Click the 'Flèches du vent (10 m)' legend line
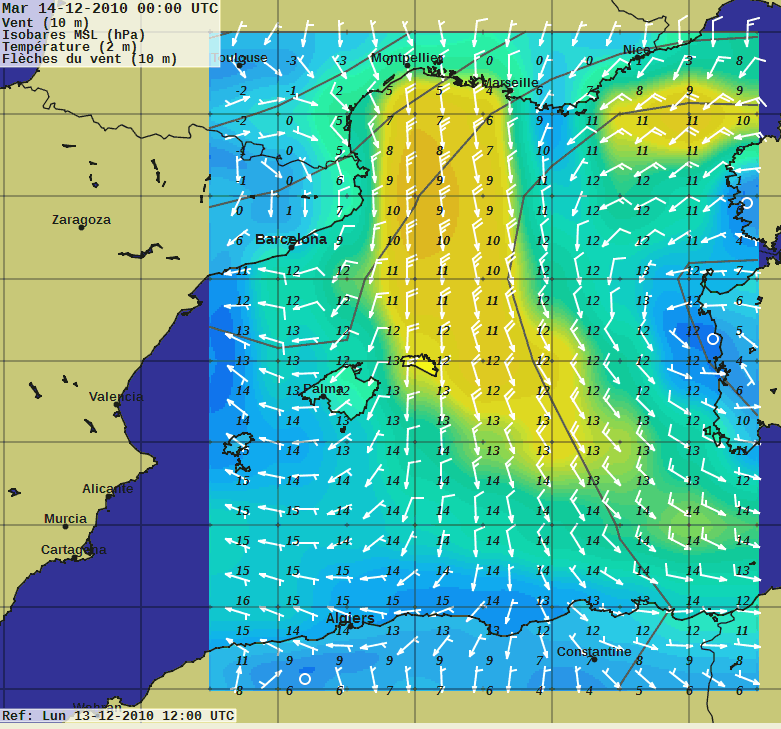The height and width of the screenshot is (729, 781). coord(90,59)
